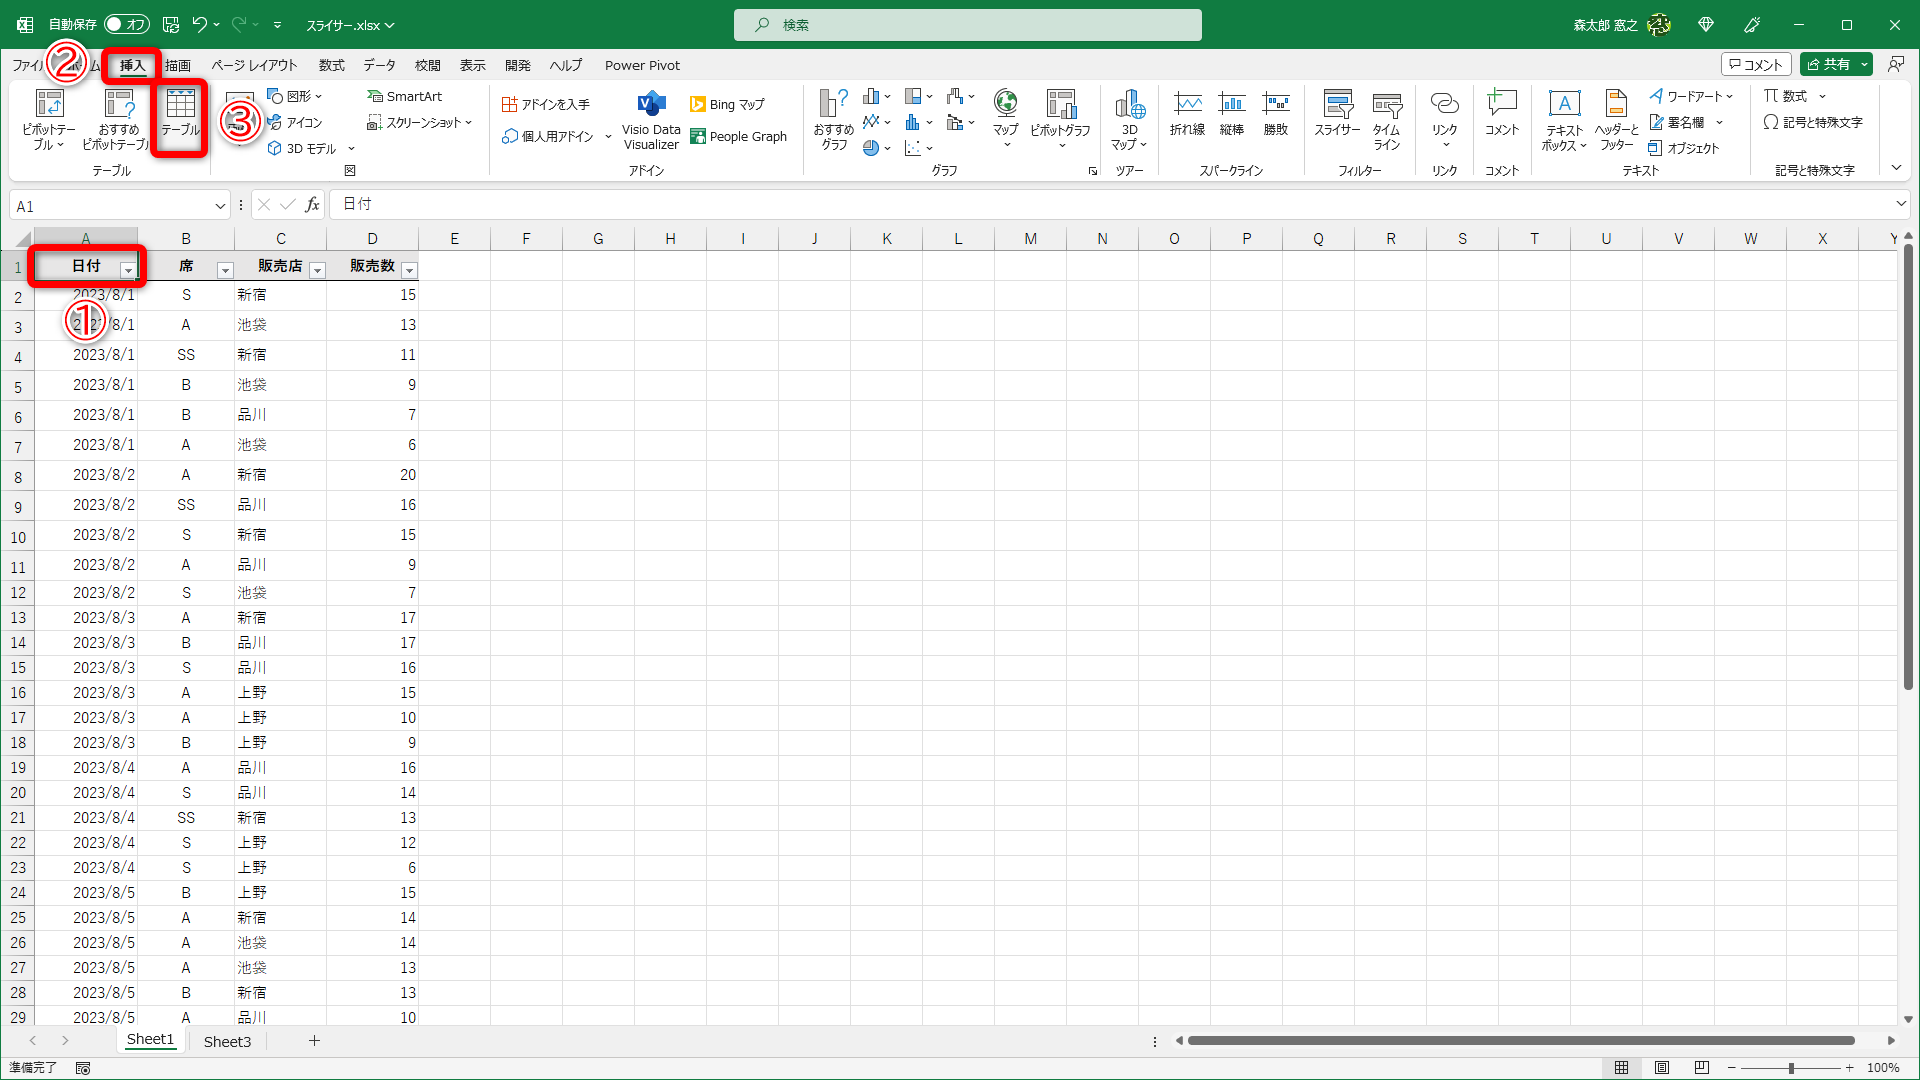Screen dimensions: 1920x1080
Task: Click the zoom slider handle
Action: click(x=1790, y=1068)
